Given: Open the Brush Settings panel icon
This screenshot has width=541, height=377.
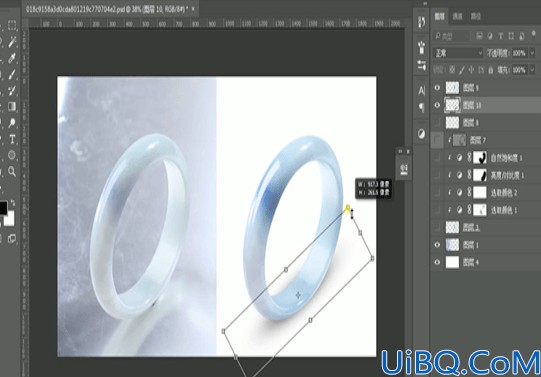Looking at the screenshot, I should point(421,65).
